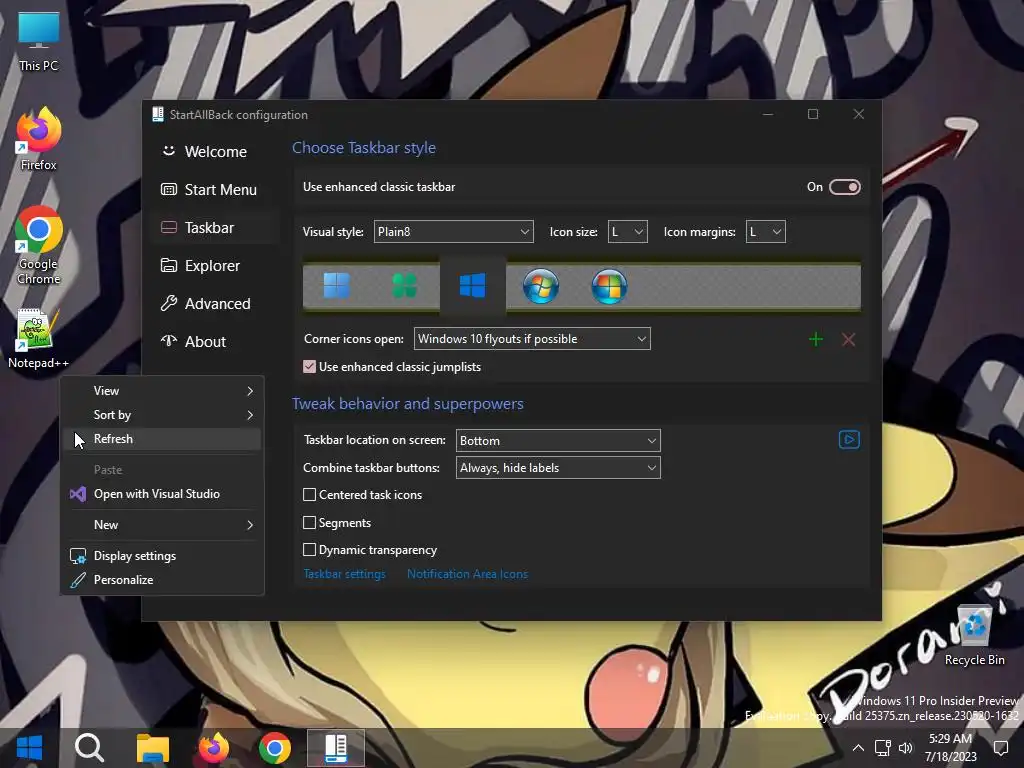The image size is (1024, 768).
Task: Open the Sort by submenu
Action: (x=162, y=415)
